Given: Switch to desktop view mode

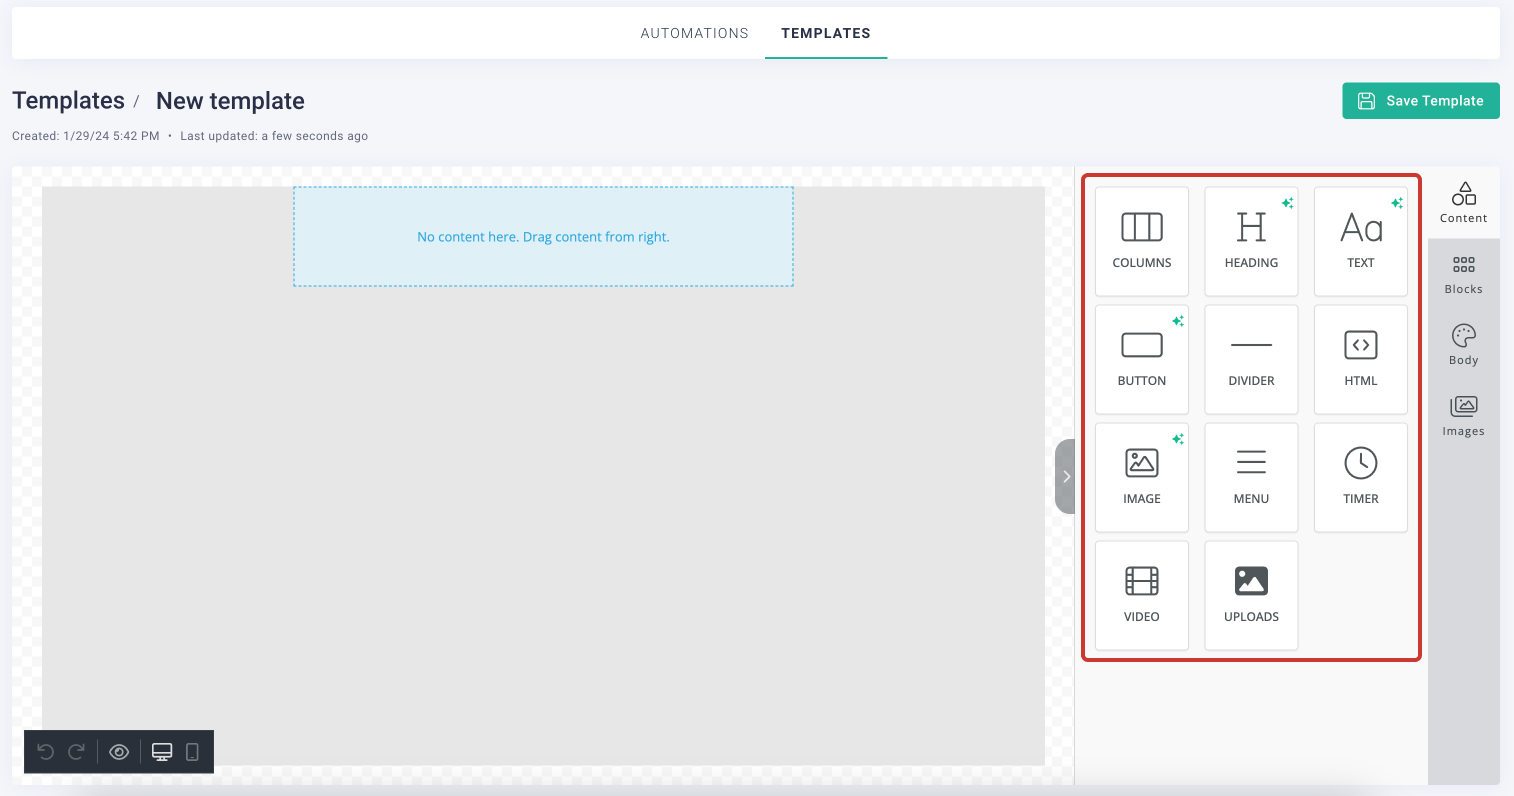Looking at the screenshot, I should click(161, 751).
